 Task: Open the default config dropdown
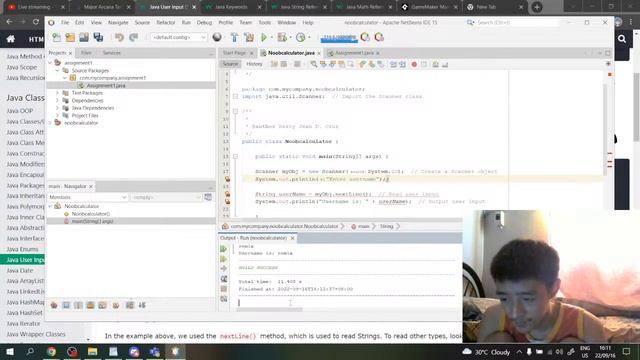point(179,38)
